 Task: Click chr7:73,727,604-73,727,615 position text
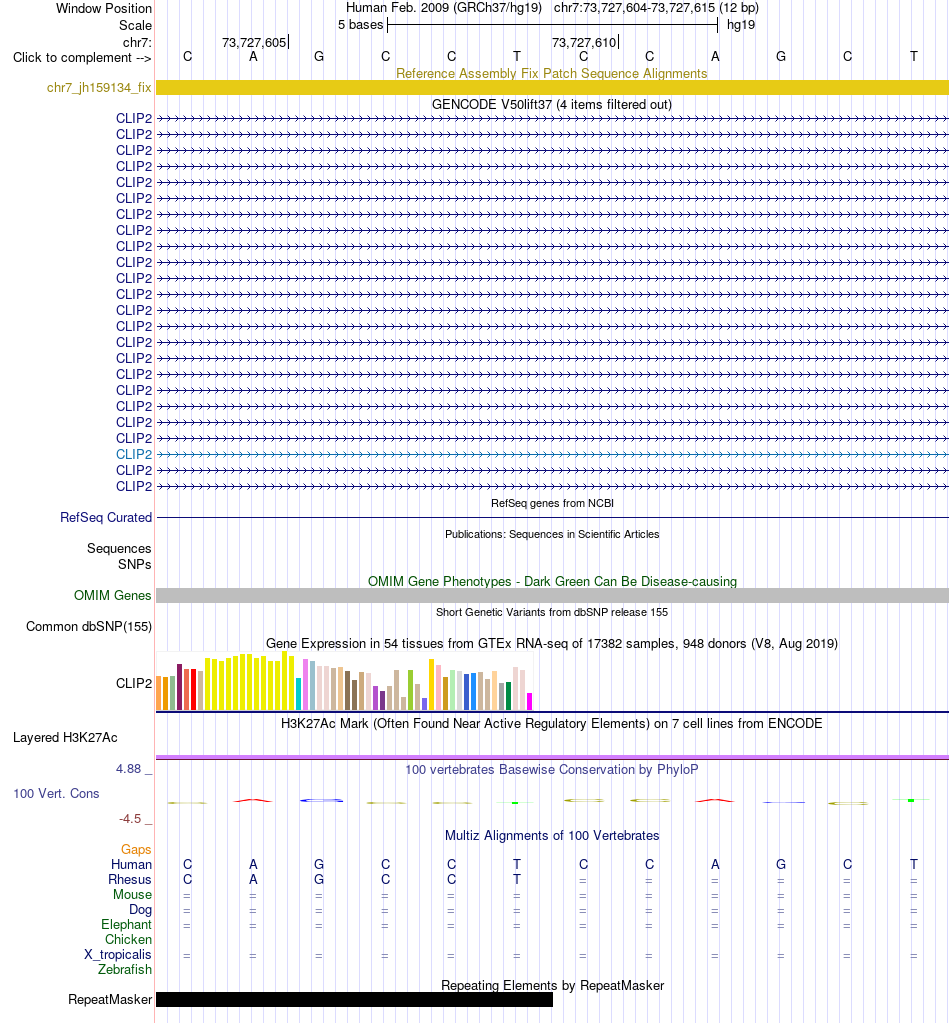click(656, 8)
